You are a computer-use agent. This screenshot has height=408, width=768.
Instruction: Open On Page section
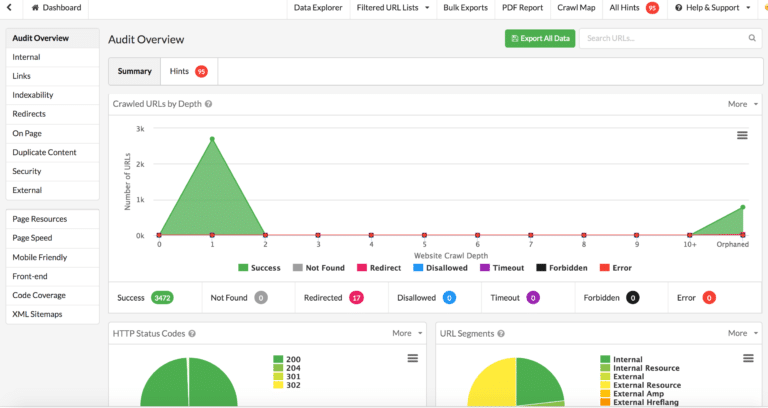[x=52, y=133]
